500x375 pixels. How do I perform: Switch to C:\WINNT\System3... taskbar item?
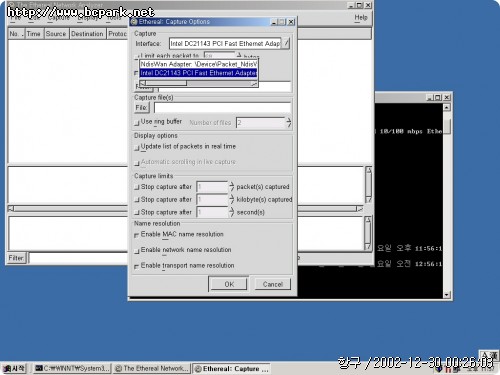pyautogui.click(x=72, y=368)
